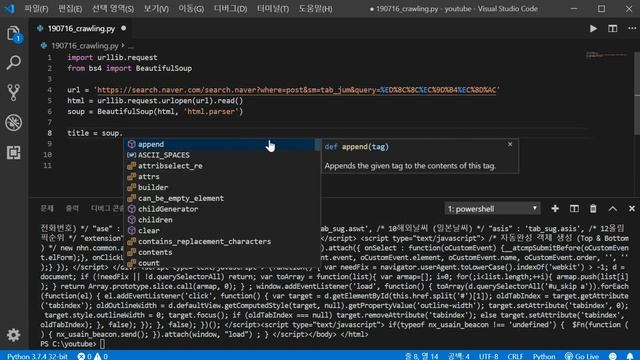The width and height of the screenshot is (640, 360).
Task: Open the Search view in activity bar
Action: [x=13, y=63]
